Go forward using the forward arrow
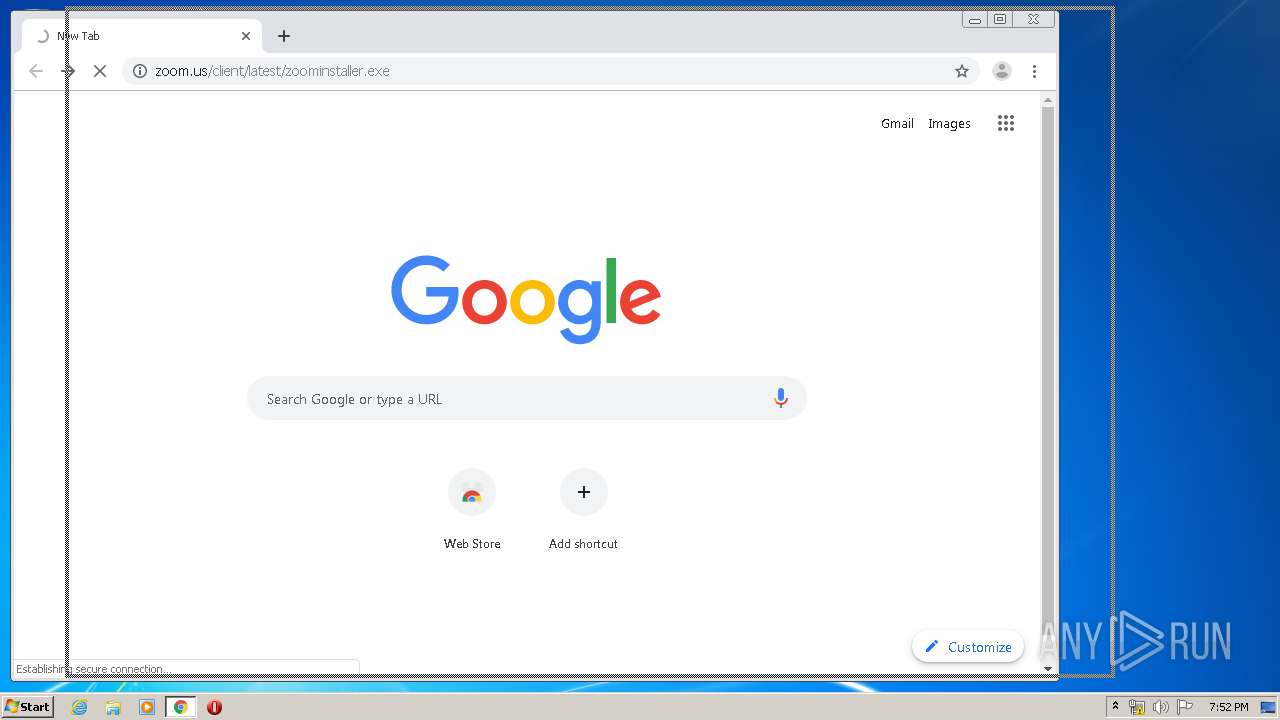Screen dimensions: 1280x720 pos(68,71)
